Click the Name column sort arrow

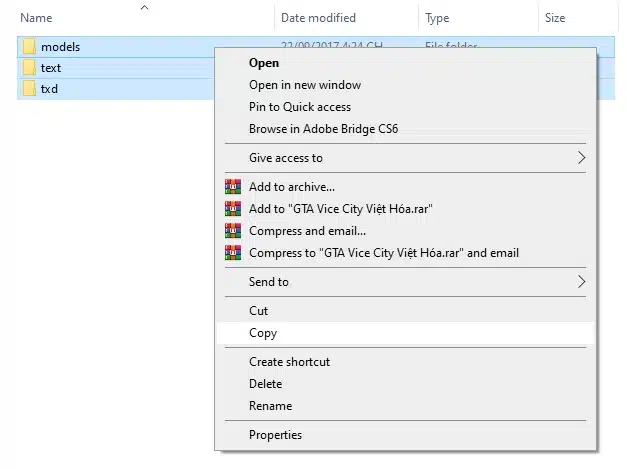tap(144, 8)
